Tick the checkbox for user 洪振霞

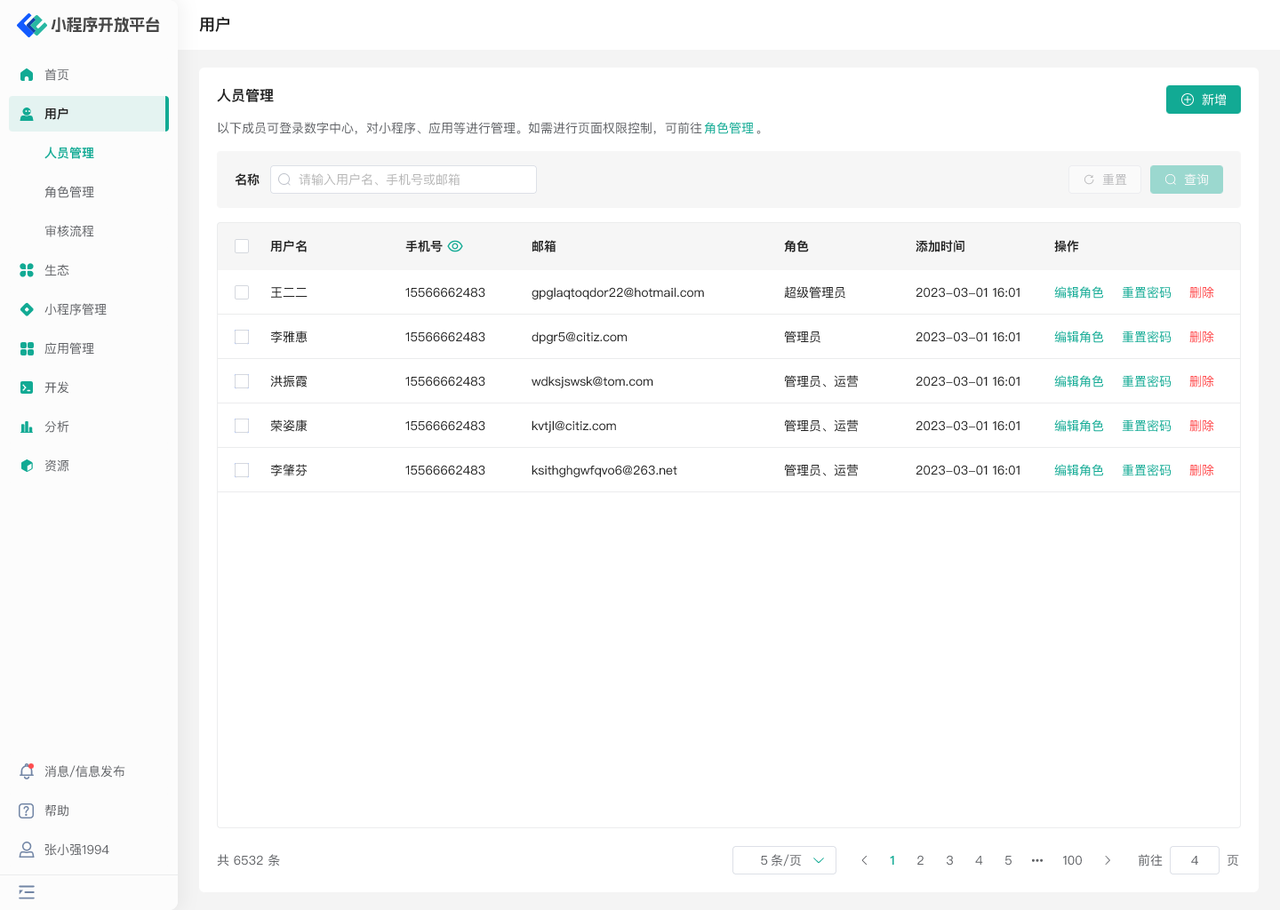pyautogui.click(x=242, y=381)
